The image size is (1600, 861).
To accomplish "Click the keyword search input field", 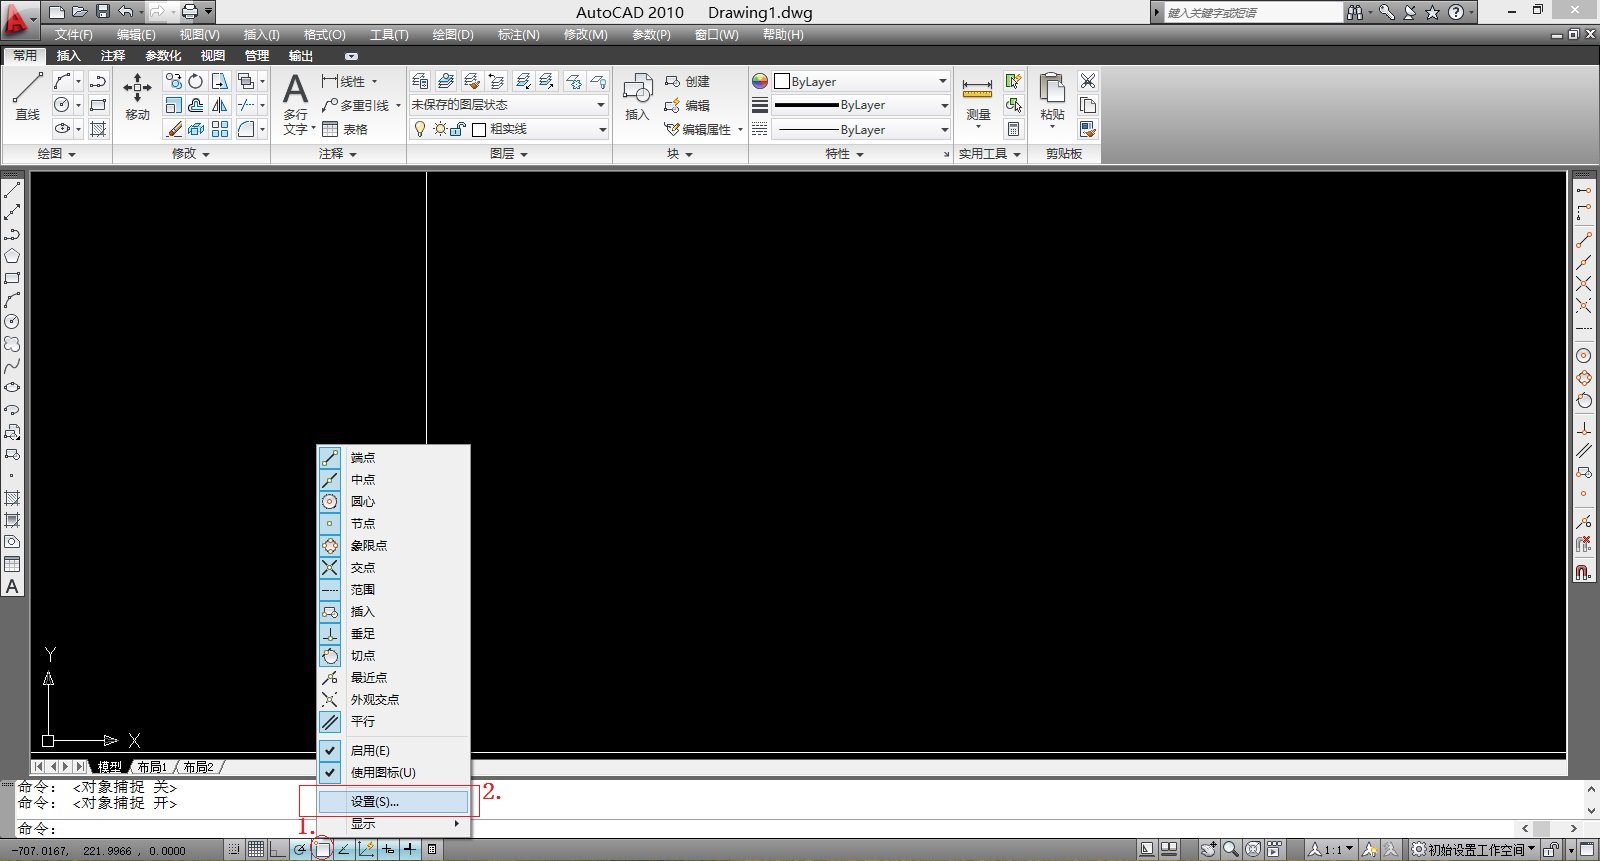I will coord(1252,13).
